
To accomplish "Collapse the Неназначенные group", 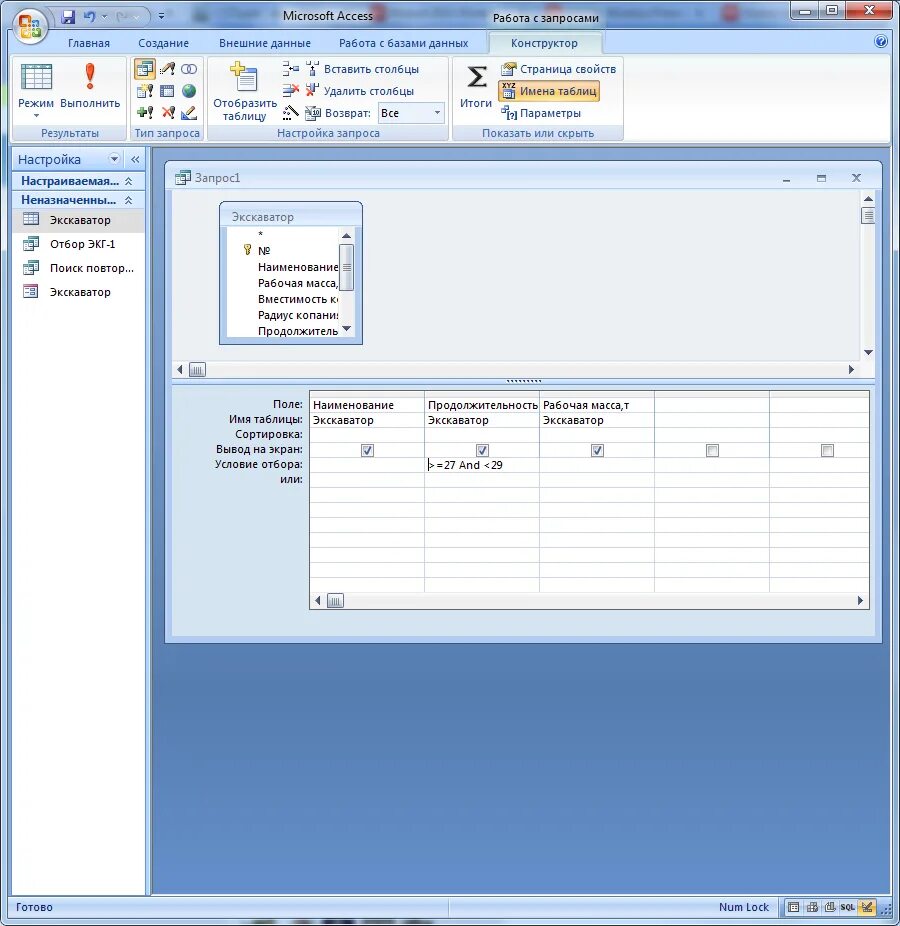I will click(128, 200).
